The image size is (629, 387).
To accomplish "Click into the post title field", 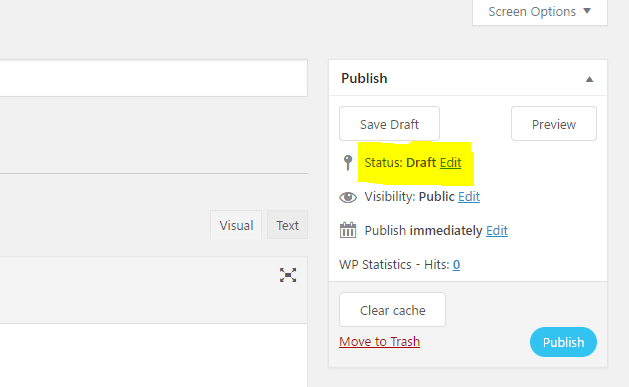I will point(154,78).
